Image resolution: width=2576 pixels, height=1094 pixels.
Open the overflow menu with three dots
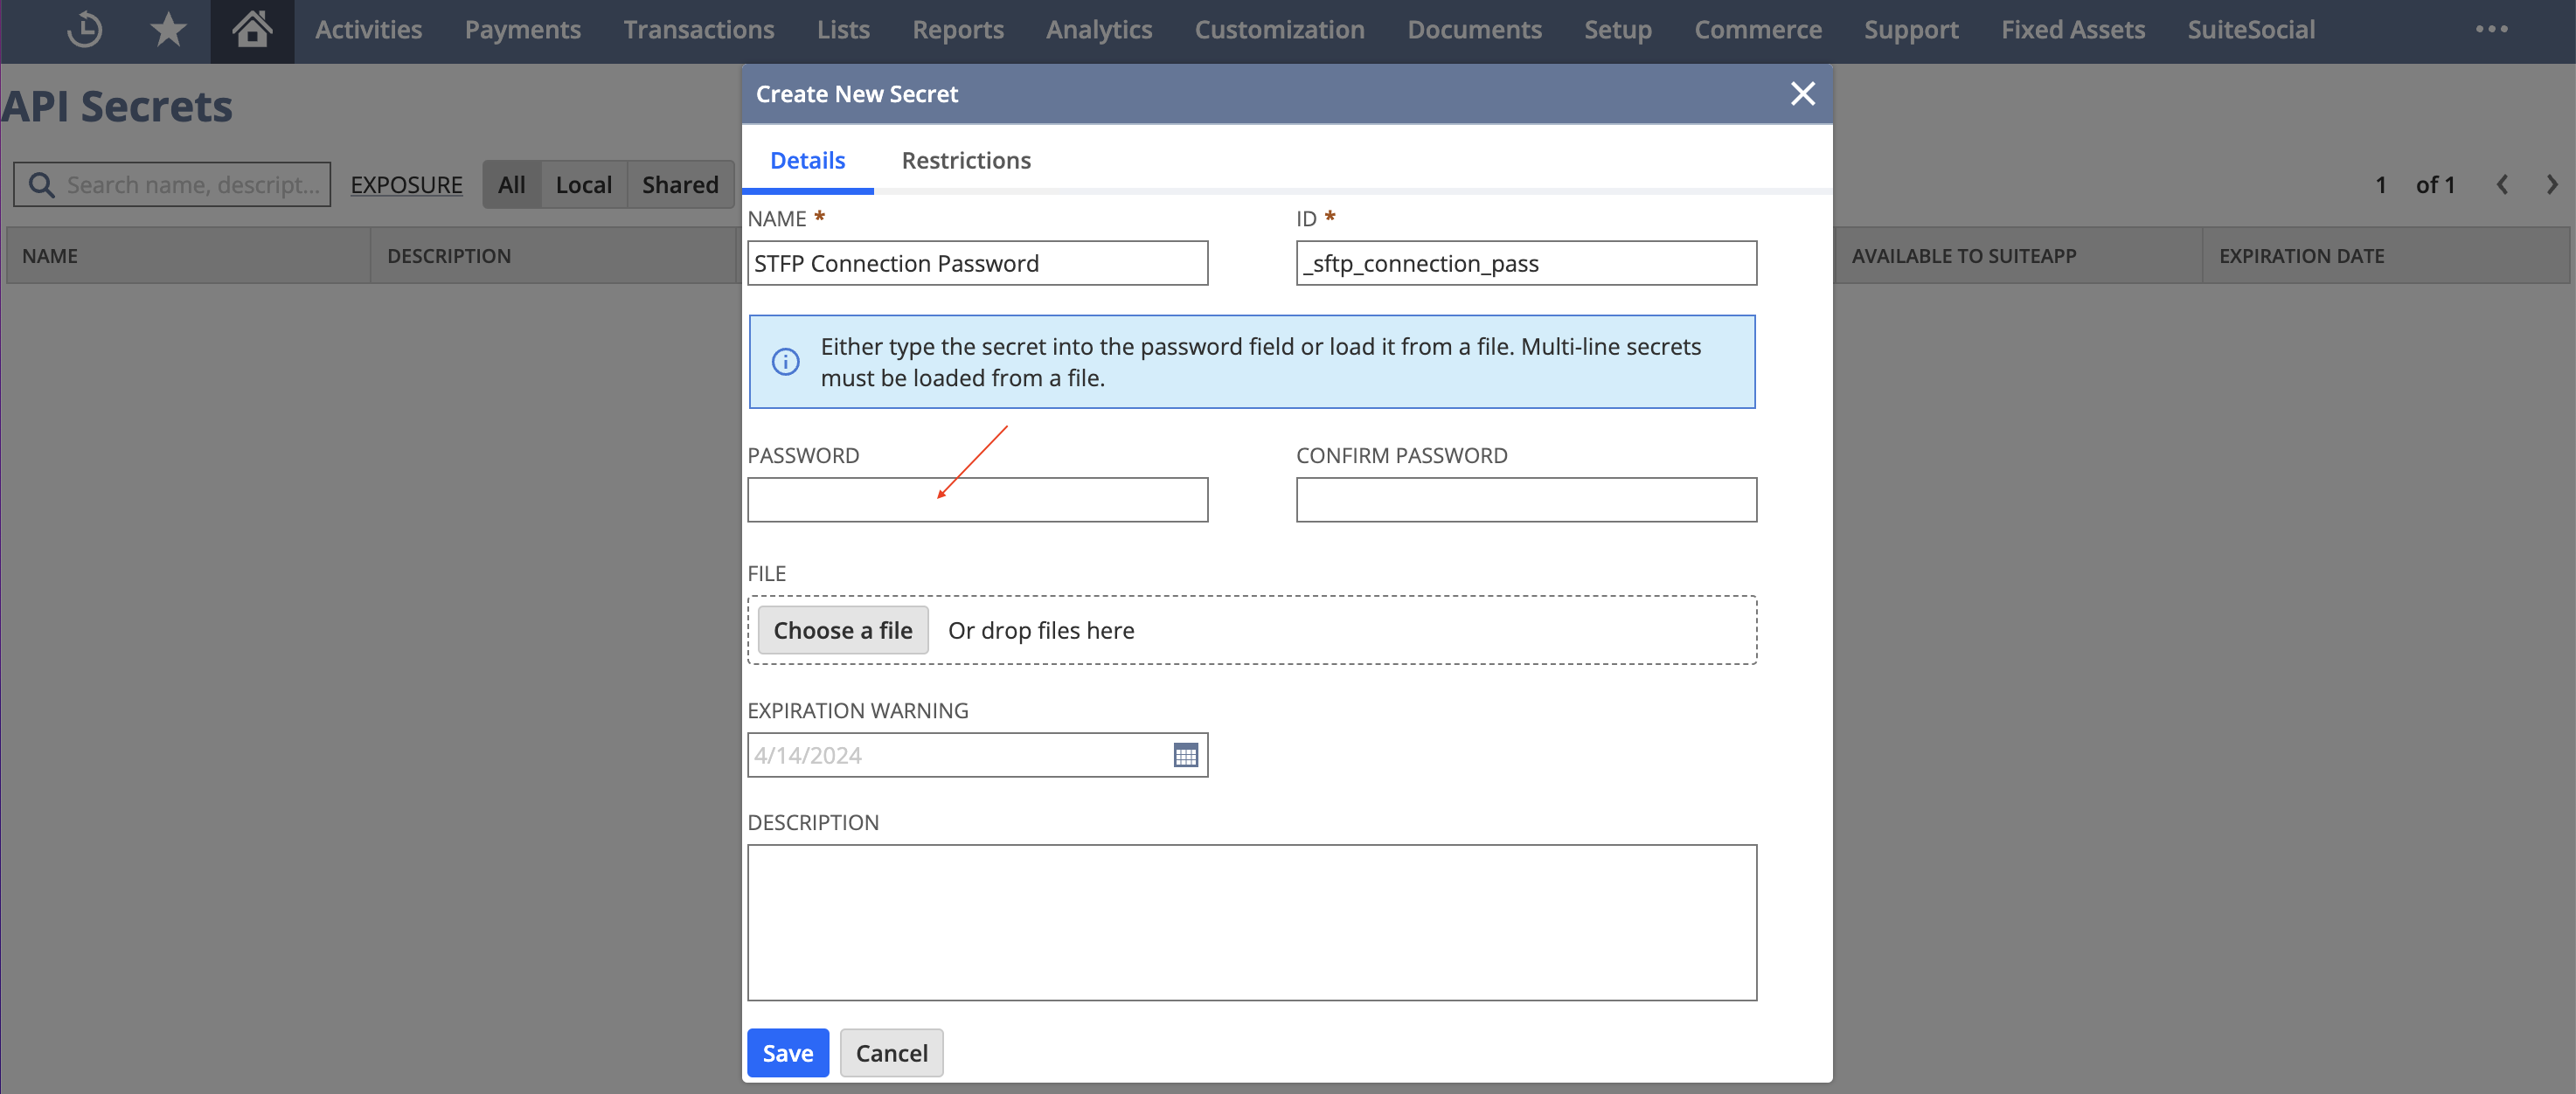2491,29
